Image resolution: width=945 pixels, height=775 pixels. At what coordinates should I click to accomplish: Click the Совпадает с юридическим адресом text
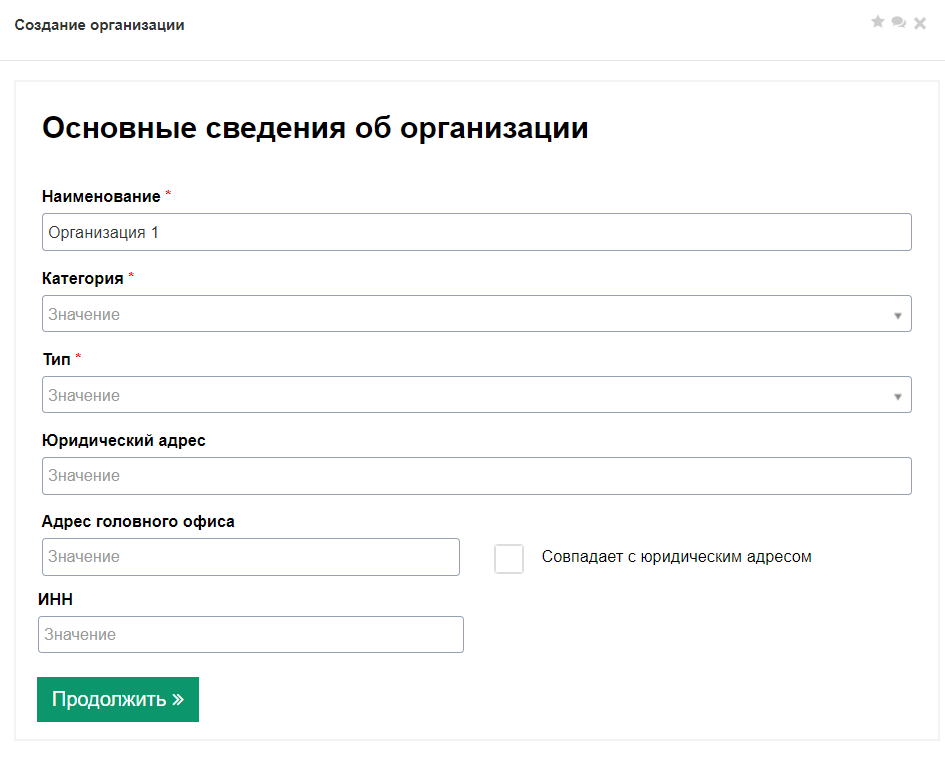(676, 557)
